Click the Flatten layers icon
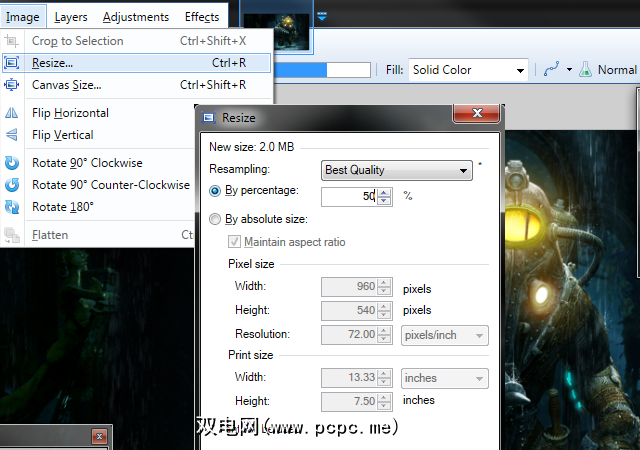The width and height of the screenshot is (640, 450). [x=11, y=235]
